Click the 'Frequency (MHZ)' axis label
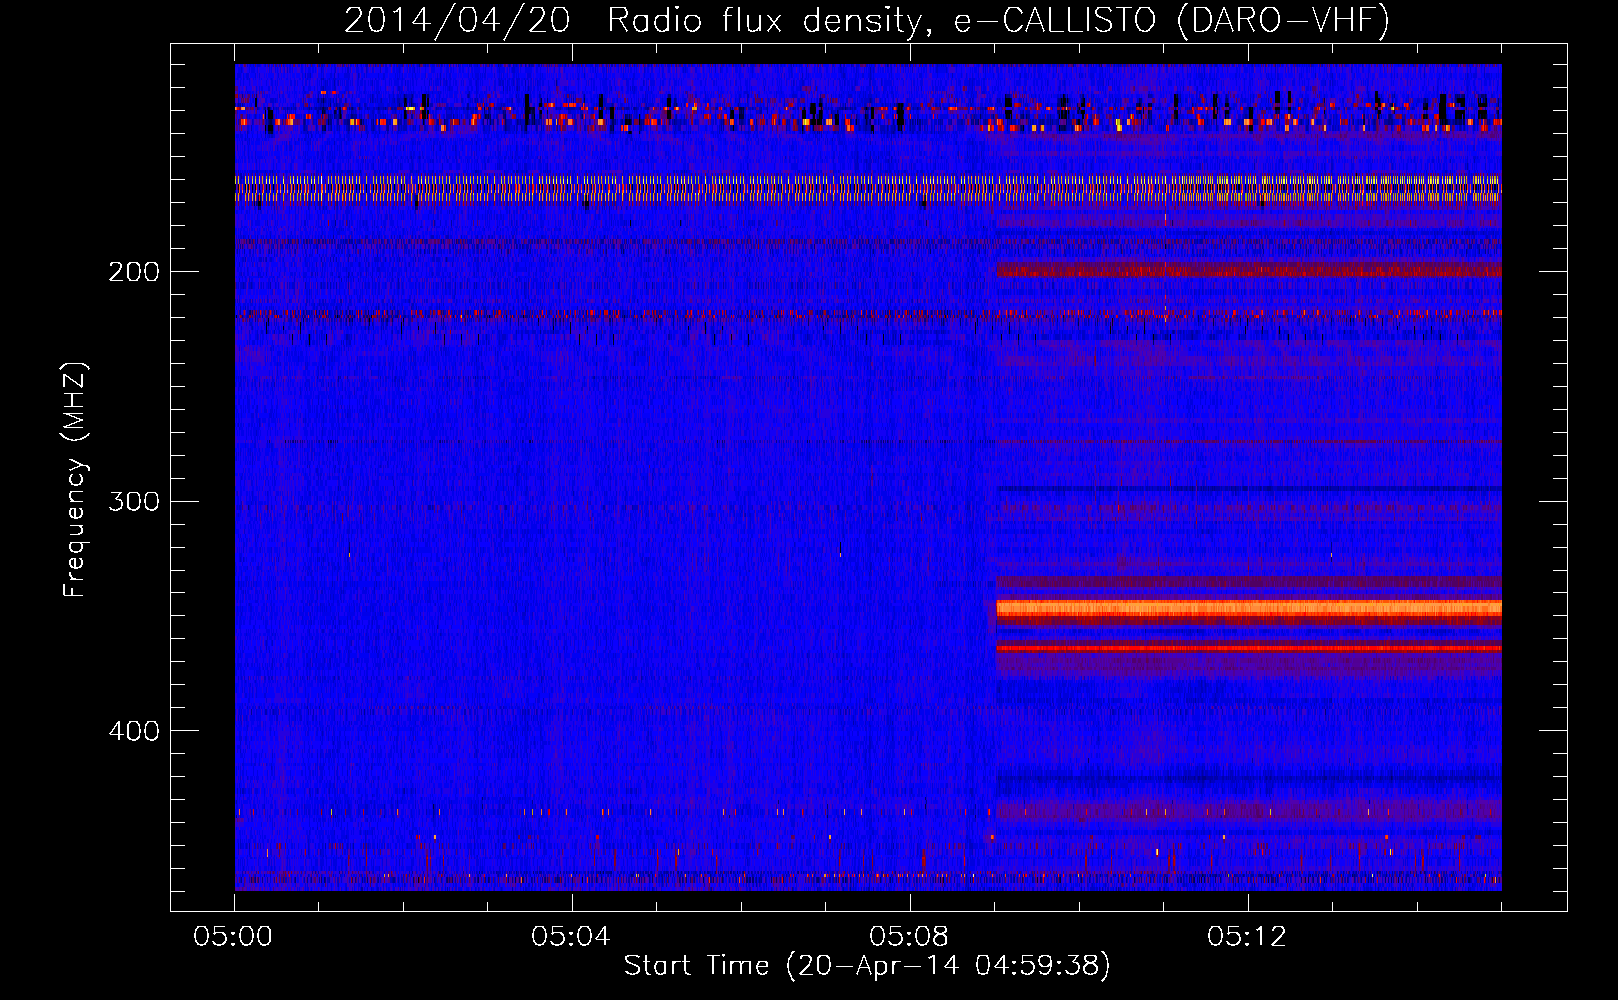Image resolution: width=1618 pixels, height=1000 pixels. pyautogui.click(x=75, y=480)
